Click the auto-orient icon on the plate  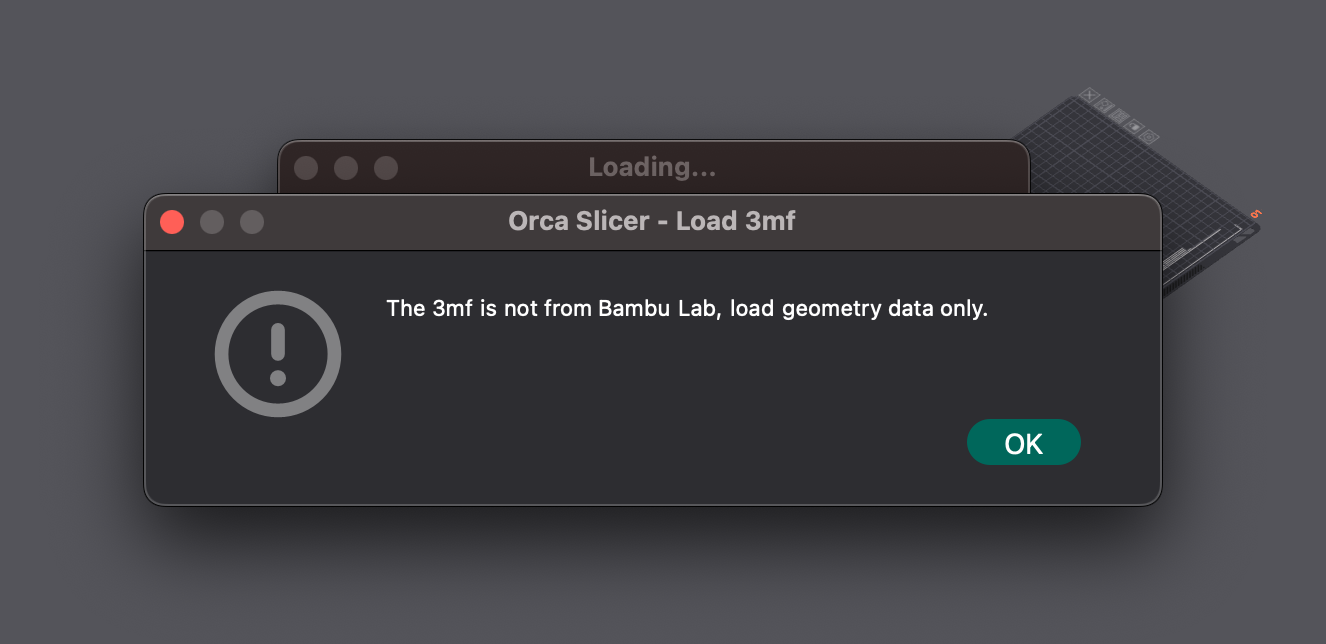tap(1120, 115)
